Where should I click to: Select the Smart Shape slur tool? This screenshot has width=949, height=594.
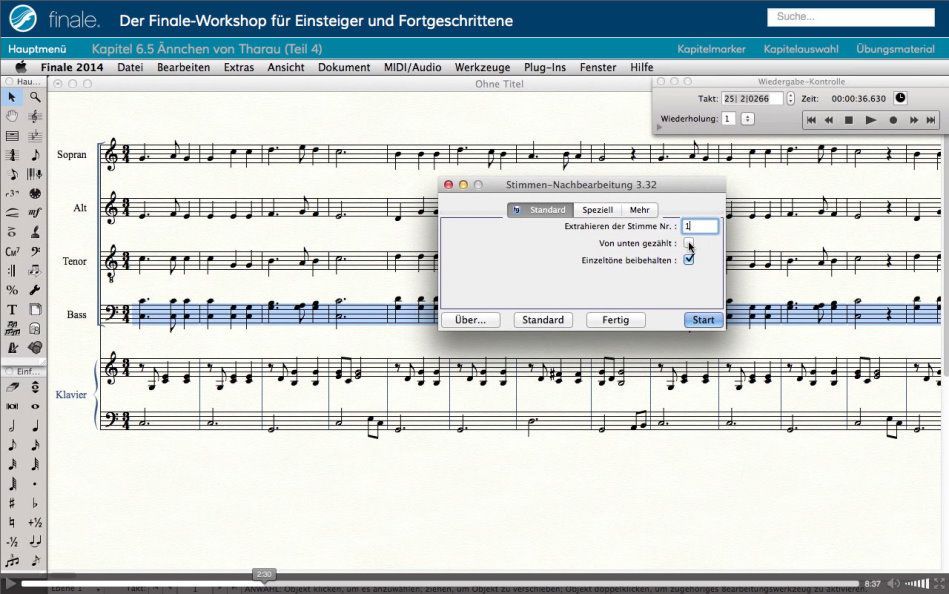tap(12, 213)
